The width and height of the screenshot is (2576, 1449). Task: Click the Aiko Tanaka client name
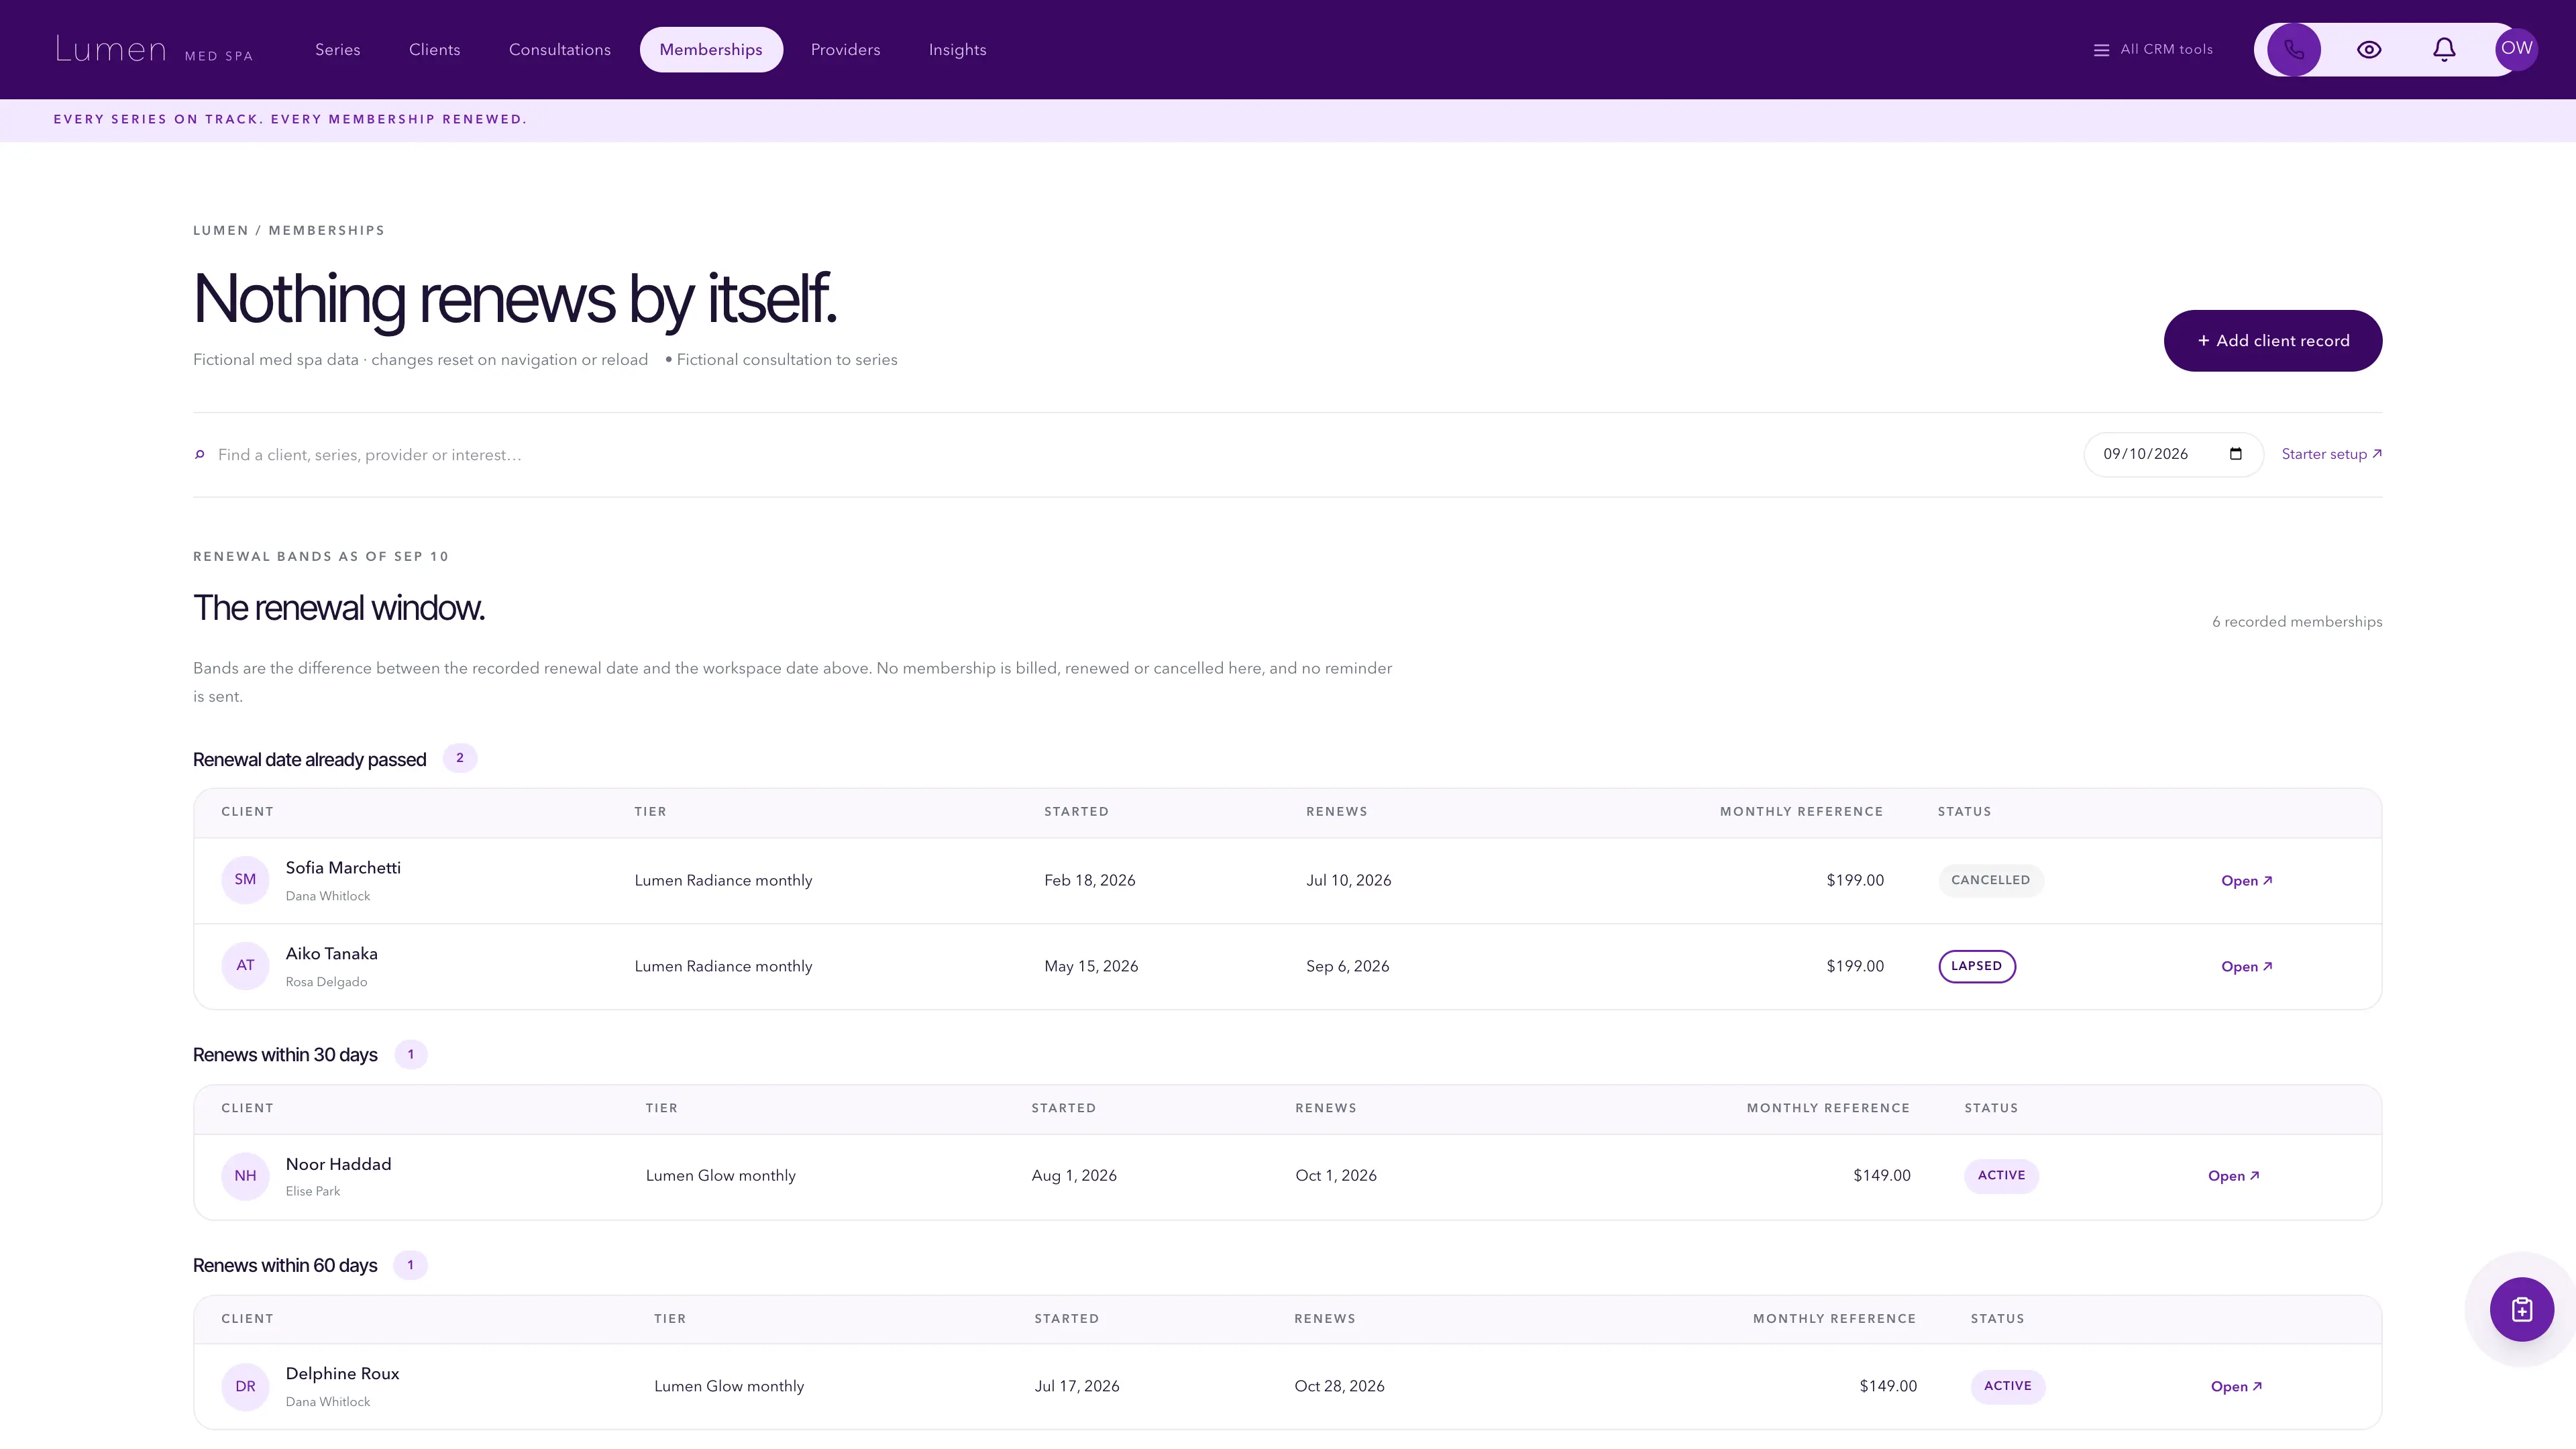(x=331, y=954)
